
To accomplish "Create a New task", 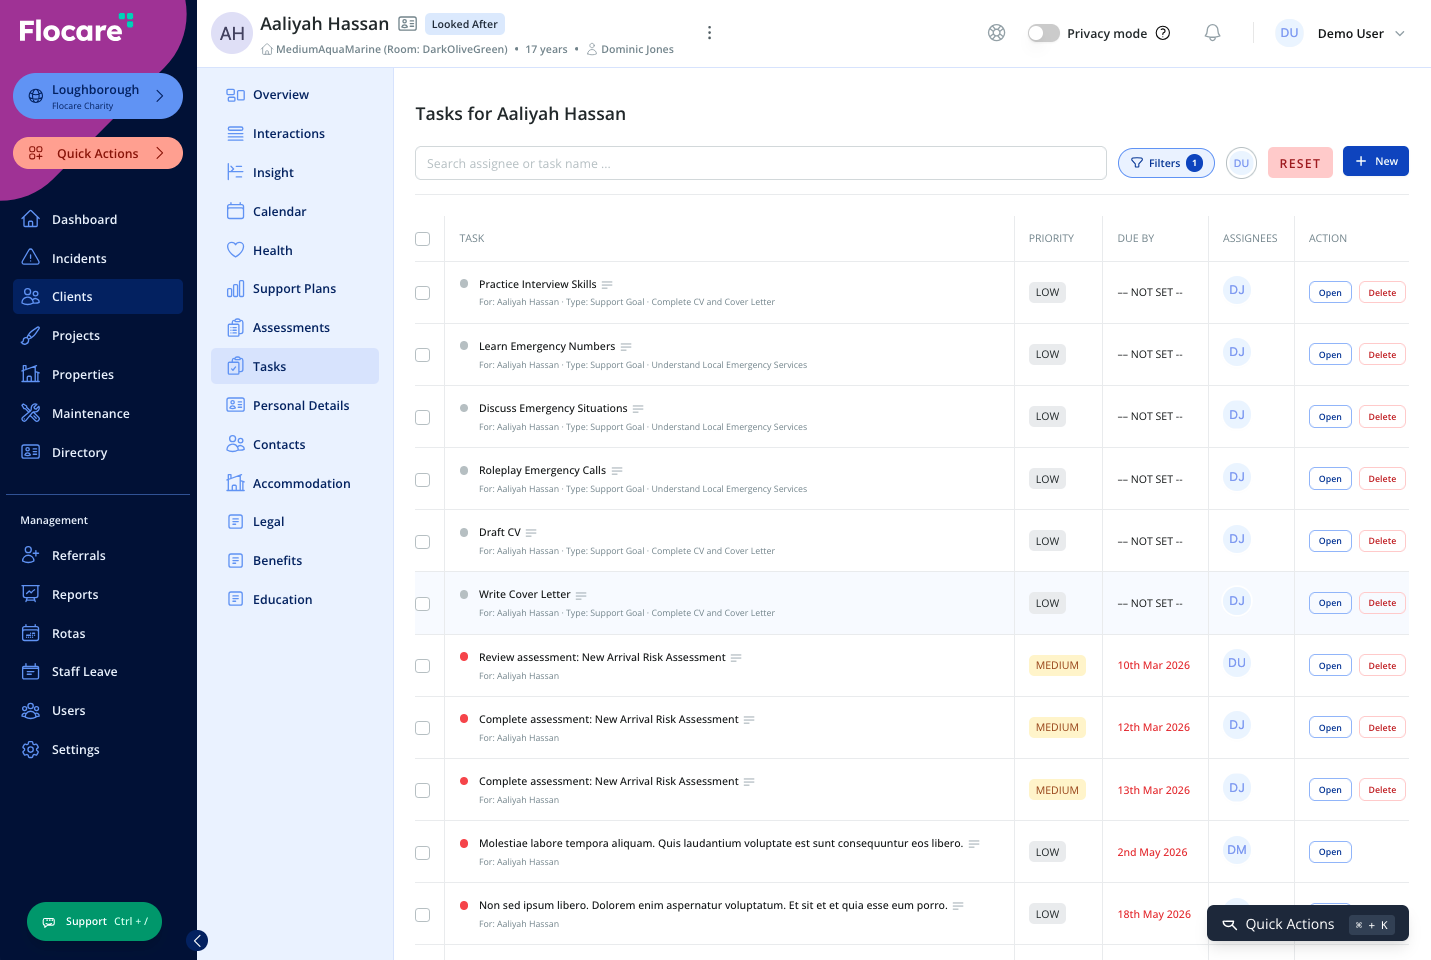I will coord(1376,161).
